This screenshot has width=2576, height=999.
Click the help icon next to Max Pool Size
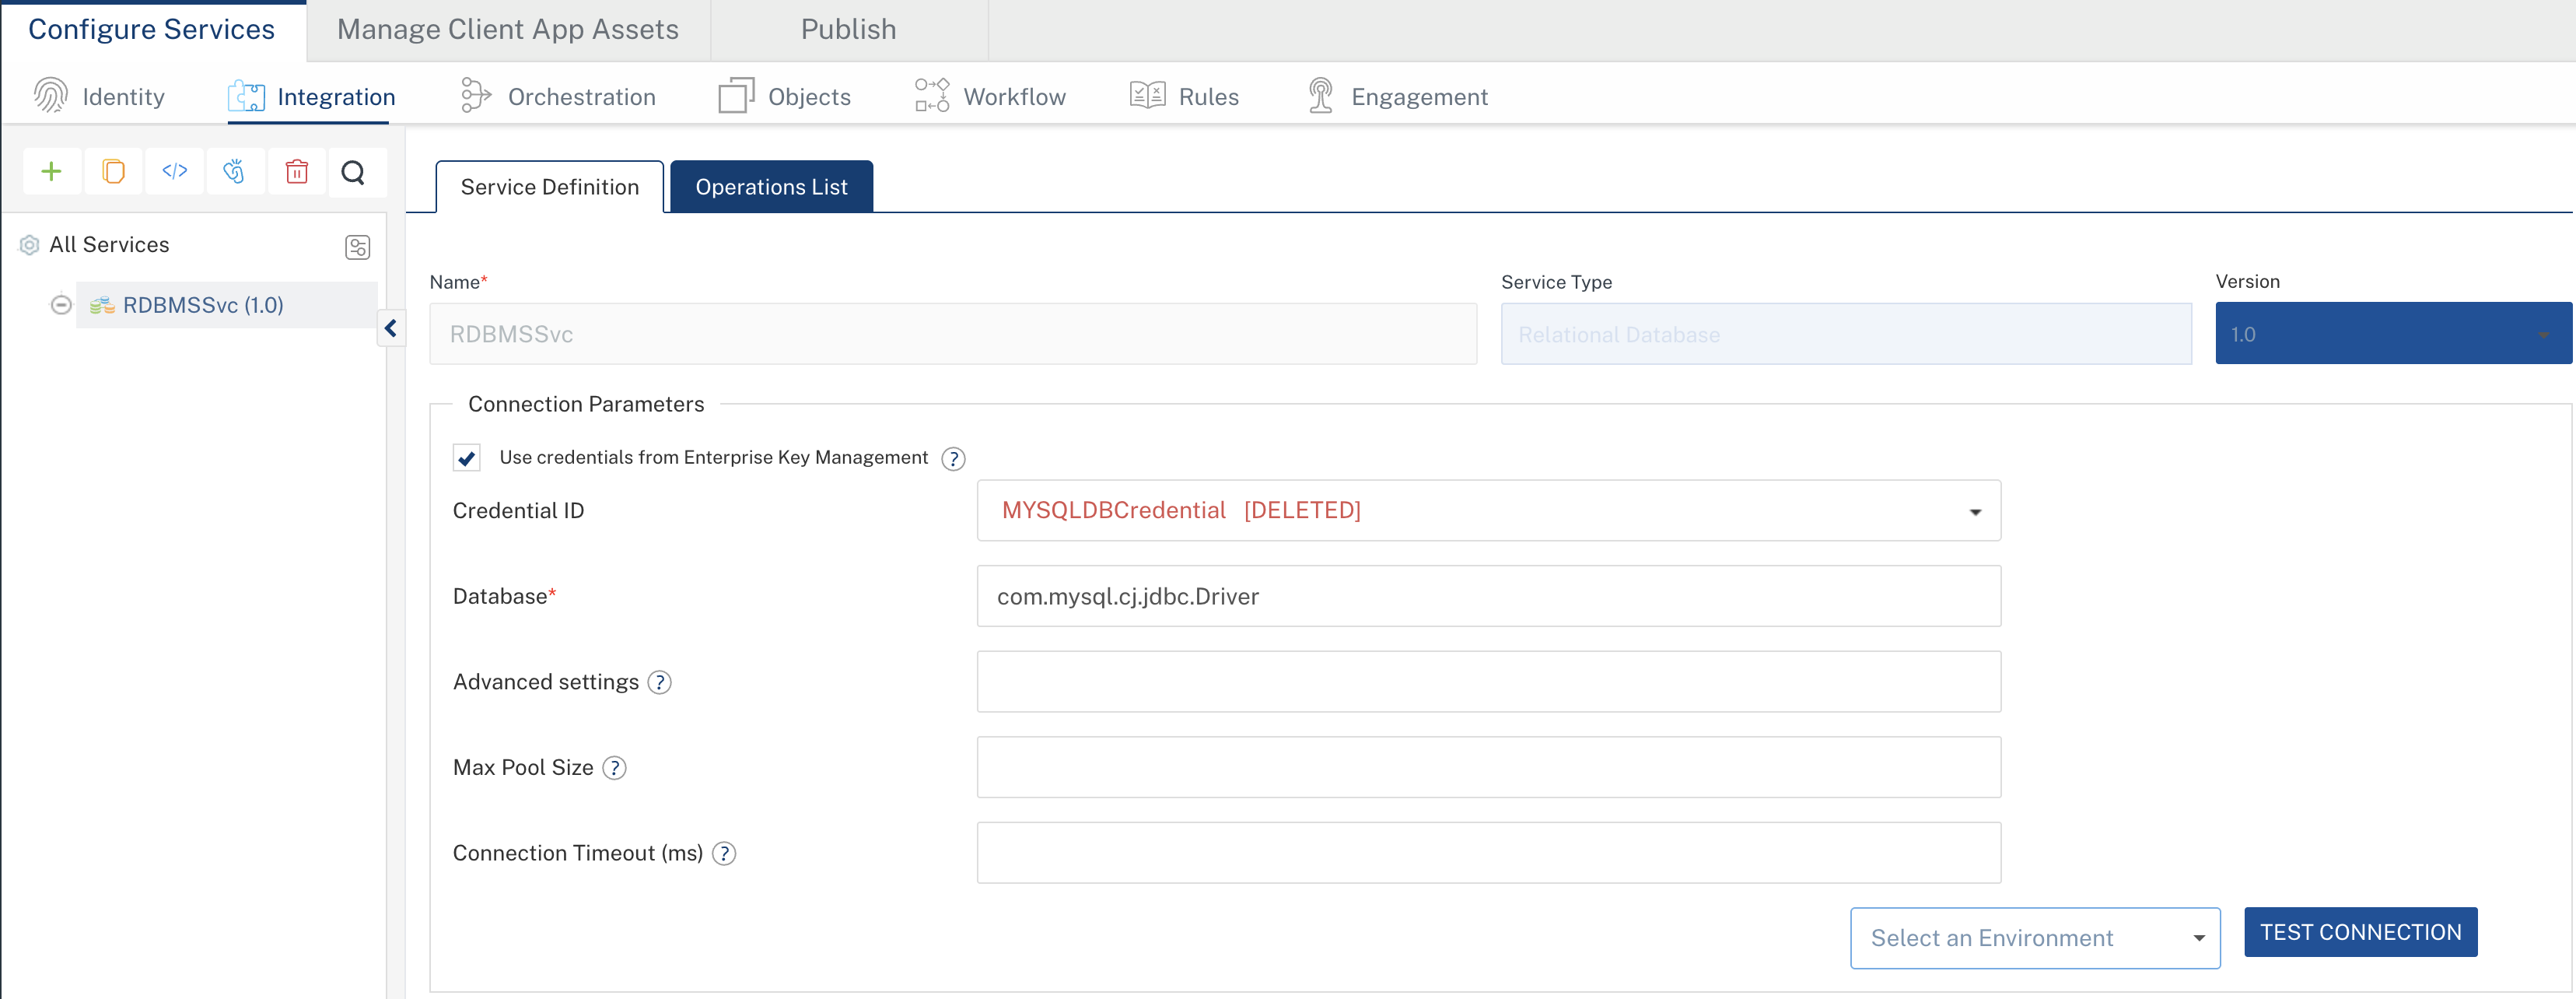click(614, 768)
